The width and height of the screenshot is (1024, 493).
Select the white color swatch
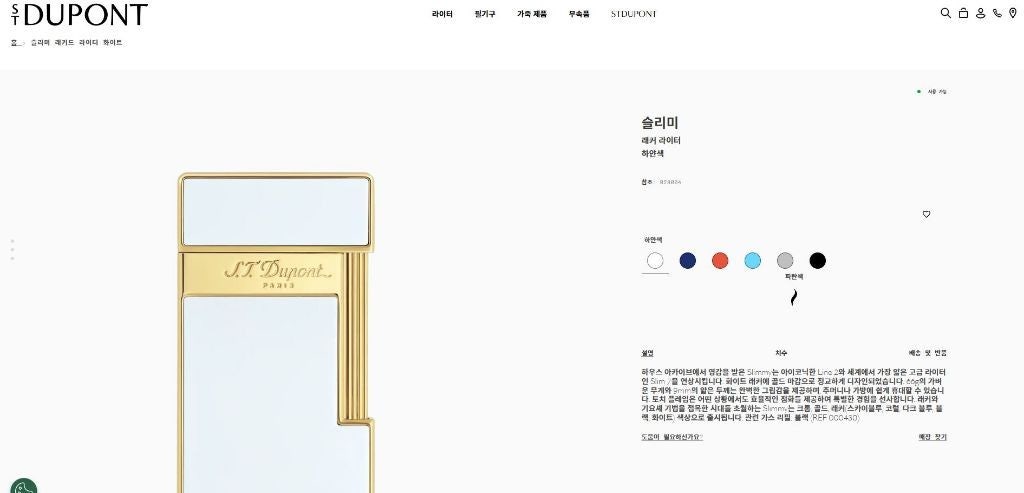point(655,261)
